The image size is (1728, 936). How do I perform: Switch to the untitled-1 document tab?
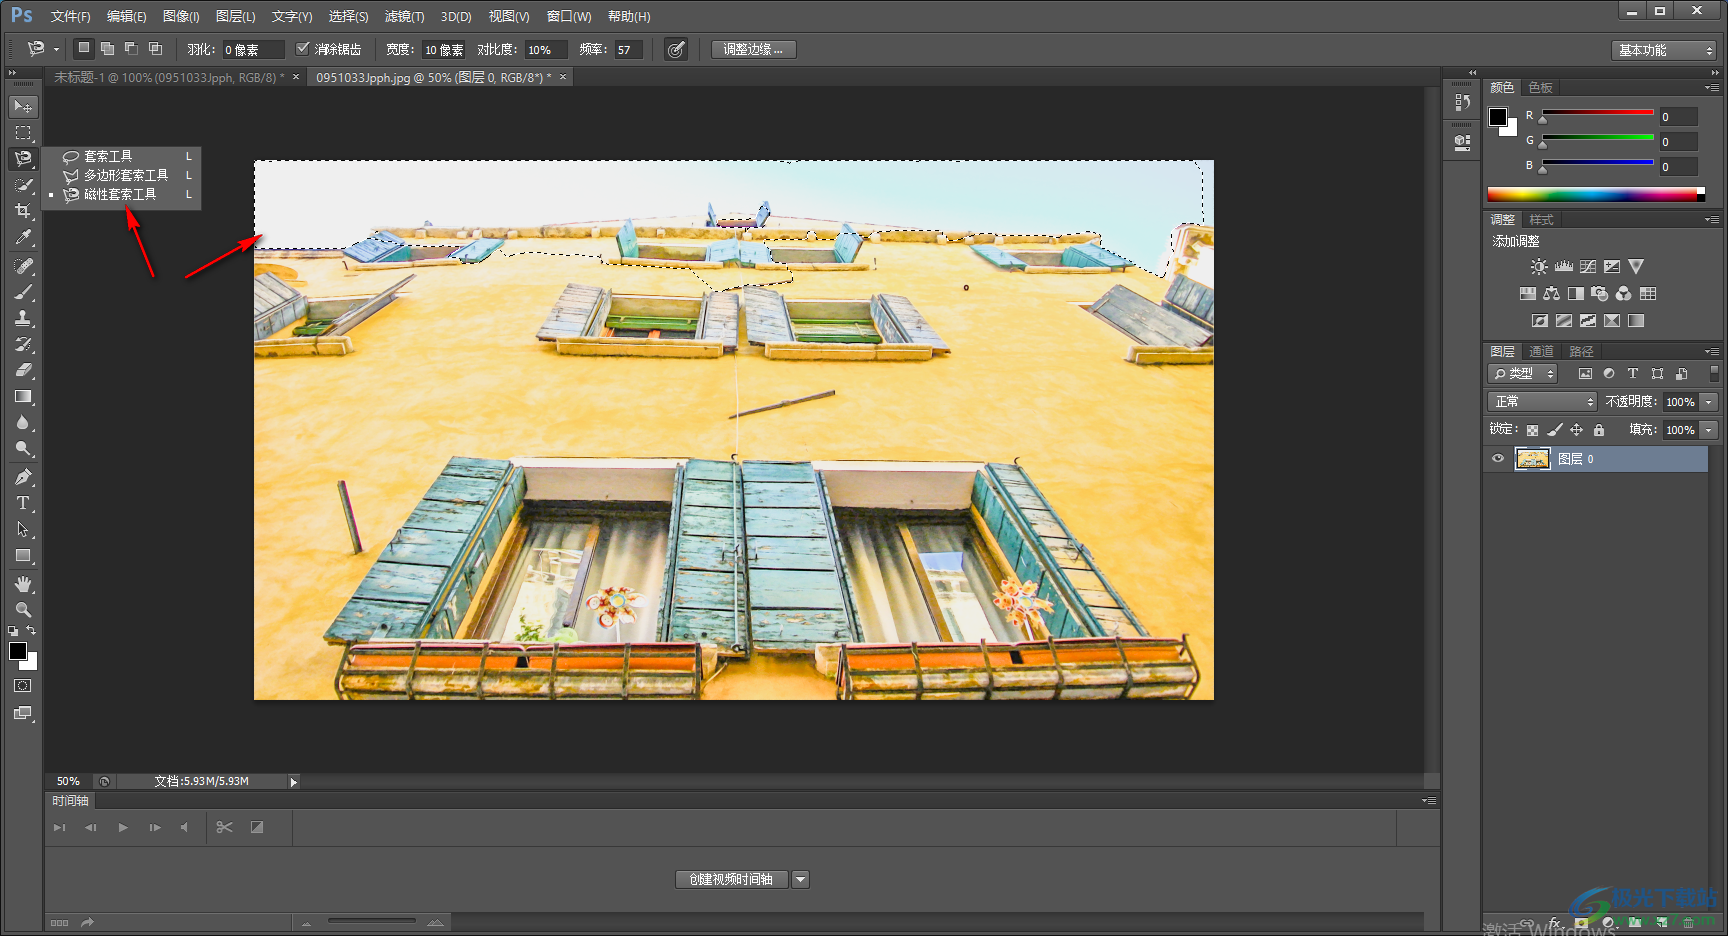tap(170, 77)
